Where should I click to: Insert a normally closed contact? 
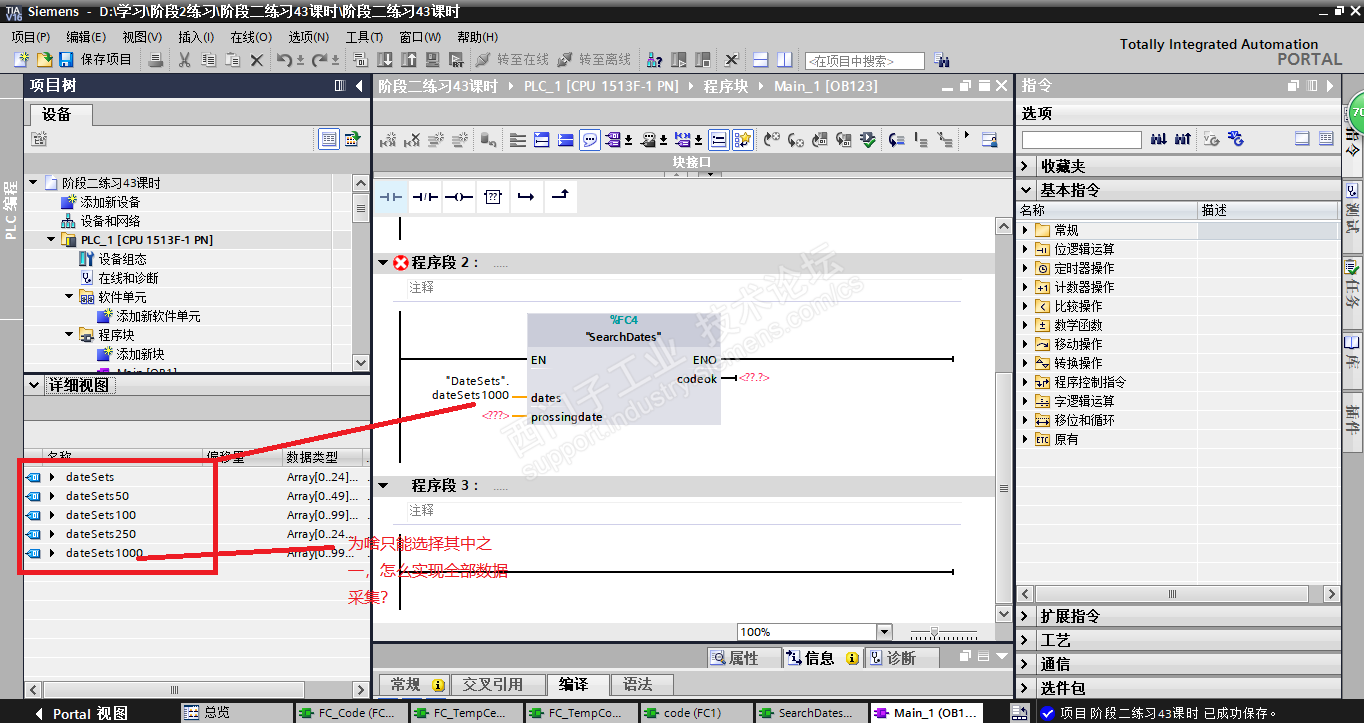coord(425,197)
